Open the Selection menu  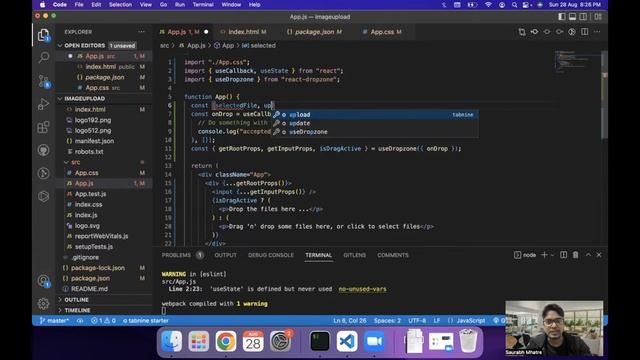[120, 5]
